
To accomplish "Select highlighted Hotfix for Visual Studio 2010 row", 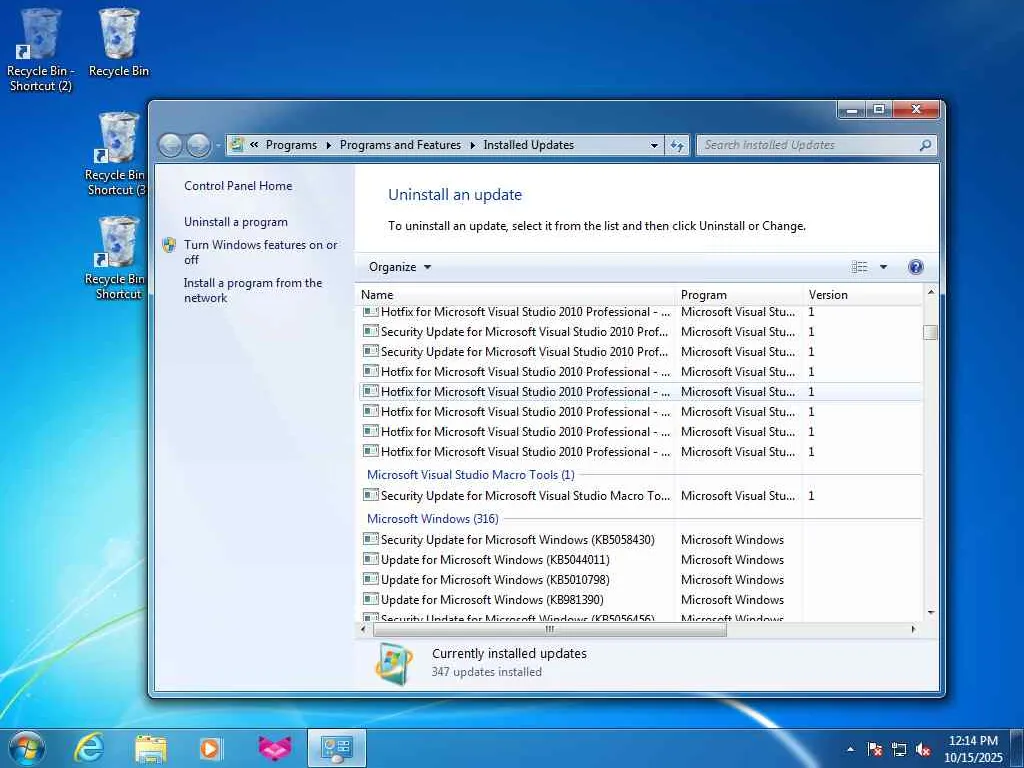I will [640, 391].
